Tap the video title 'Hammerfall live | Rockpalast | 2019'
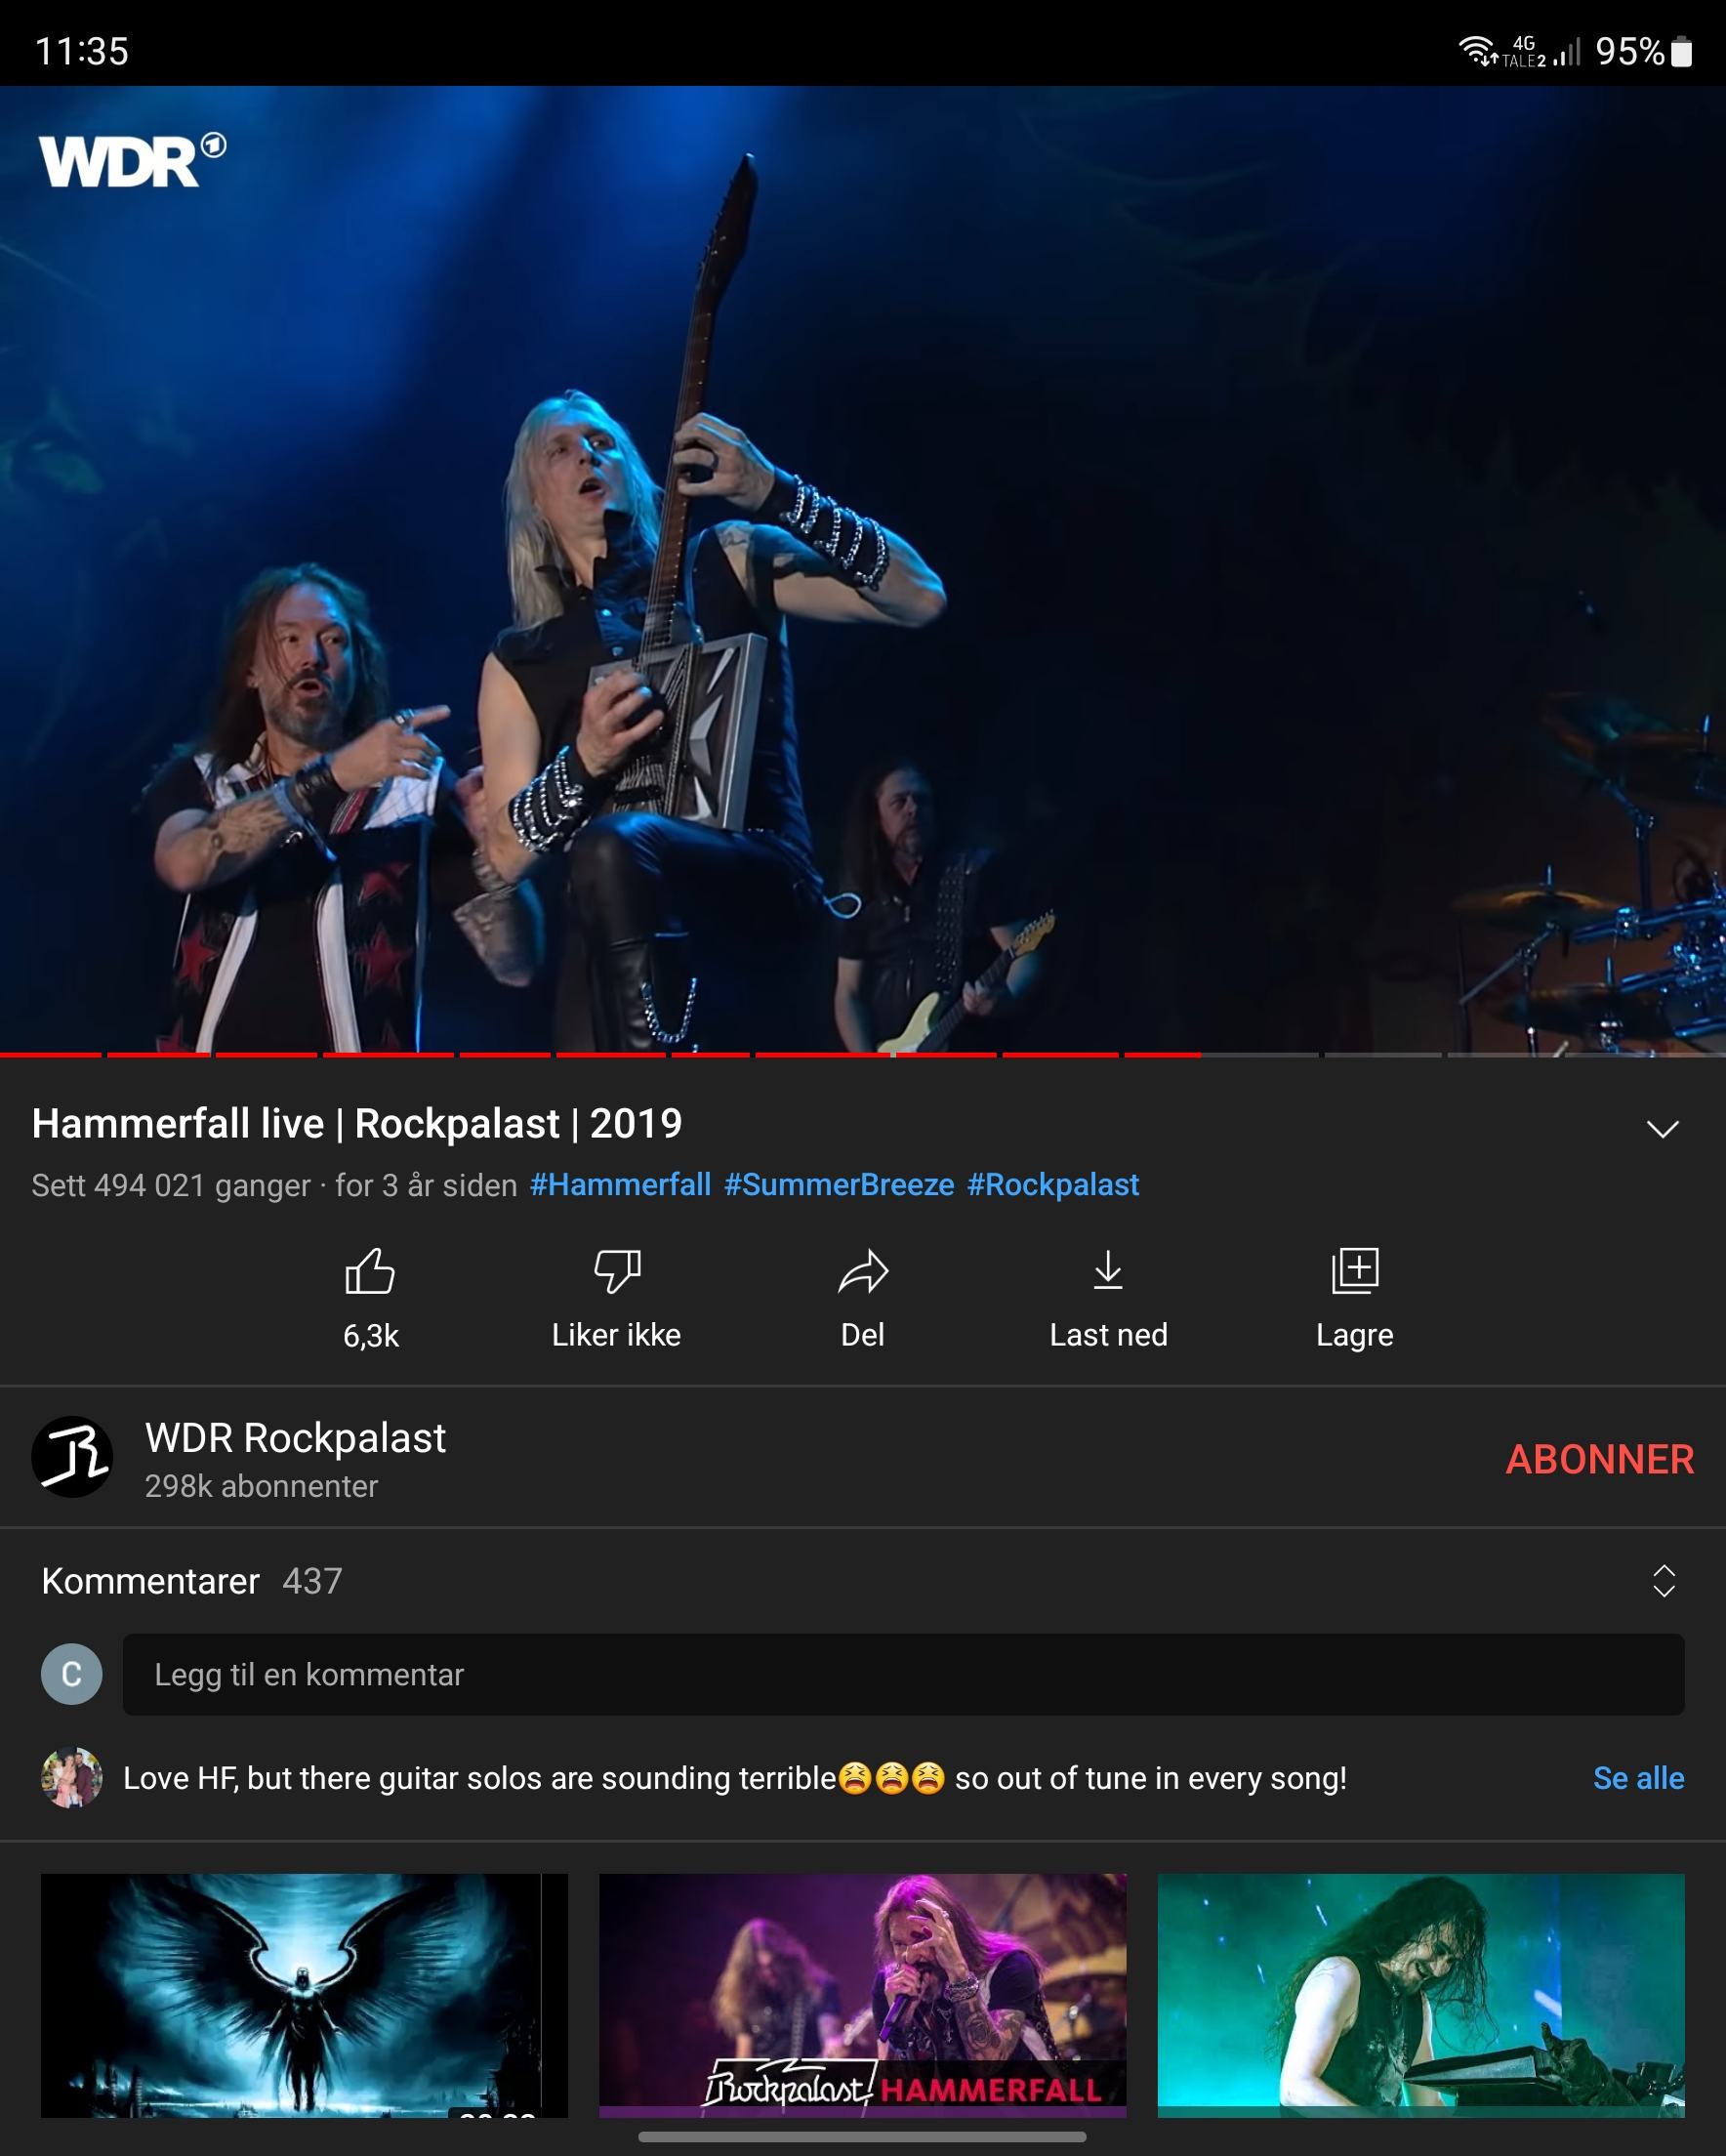This screenshot has height=2156, width=1726. coord(357,1123)
